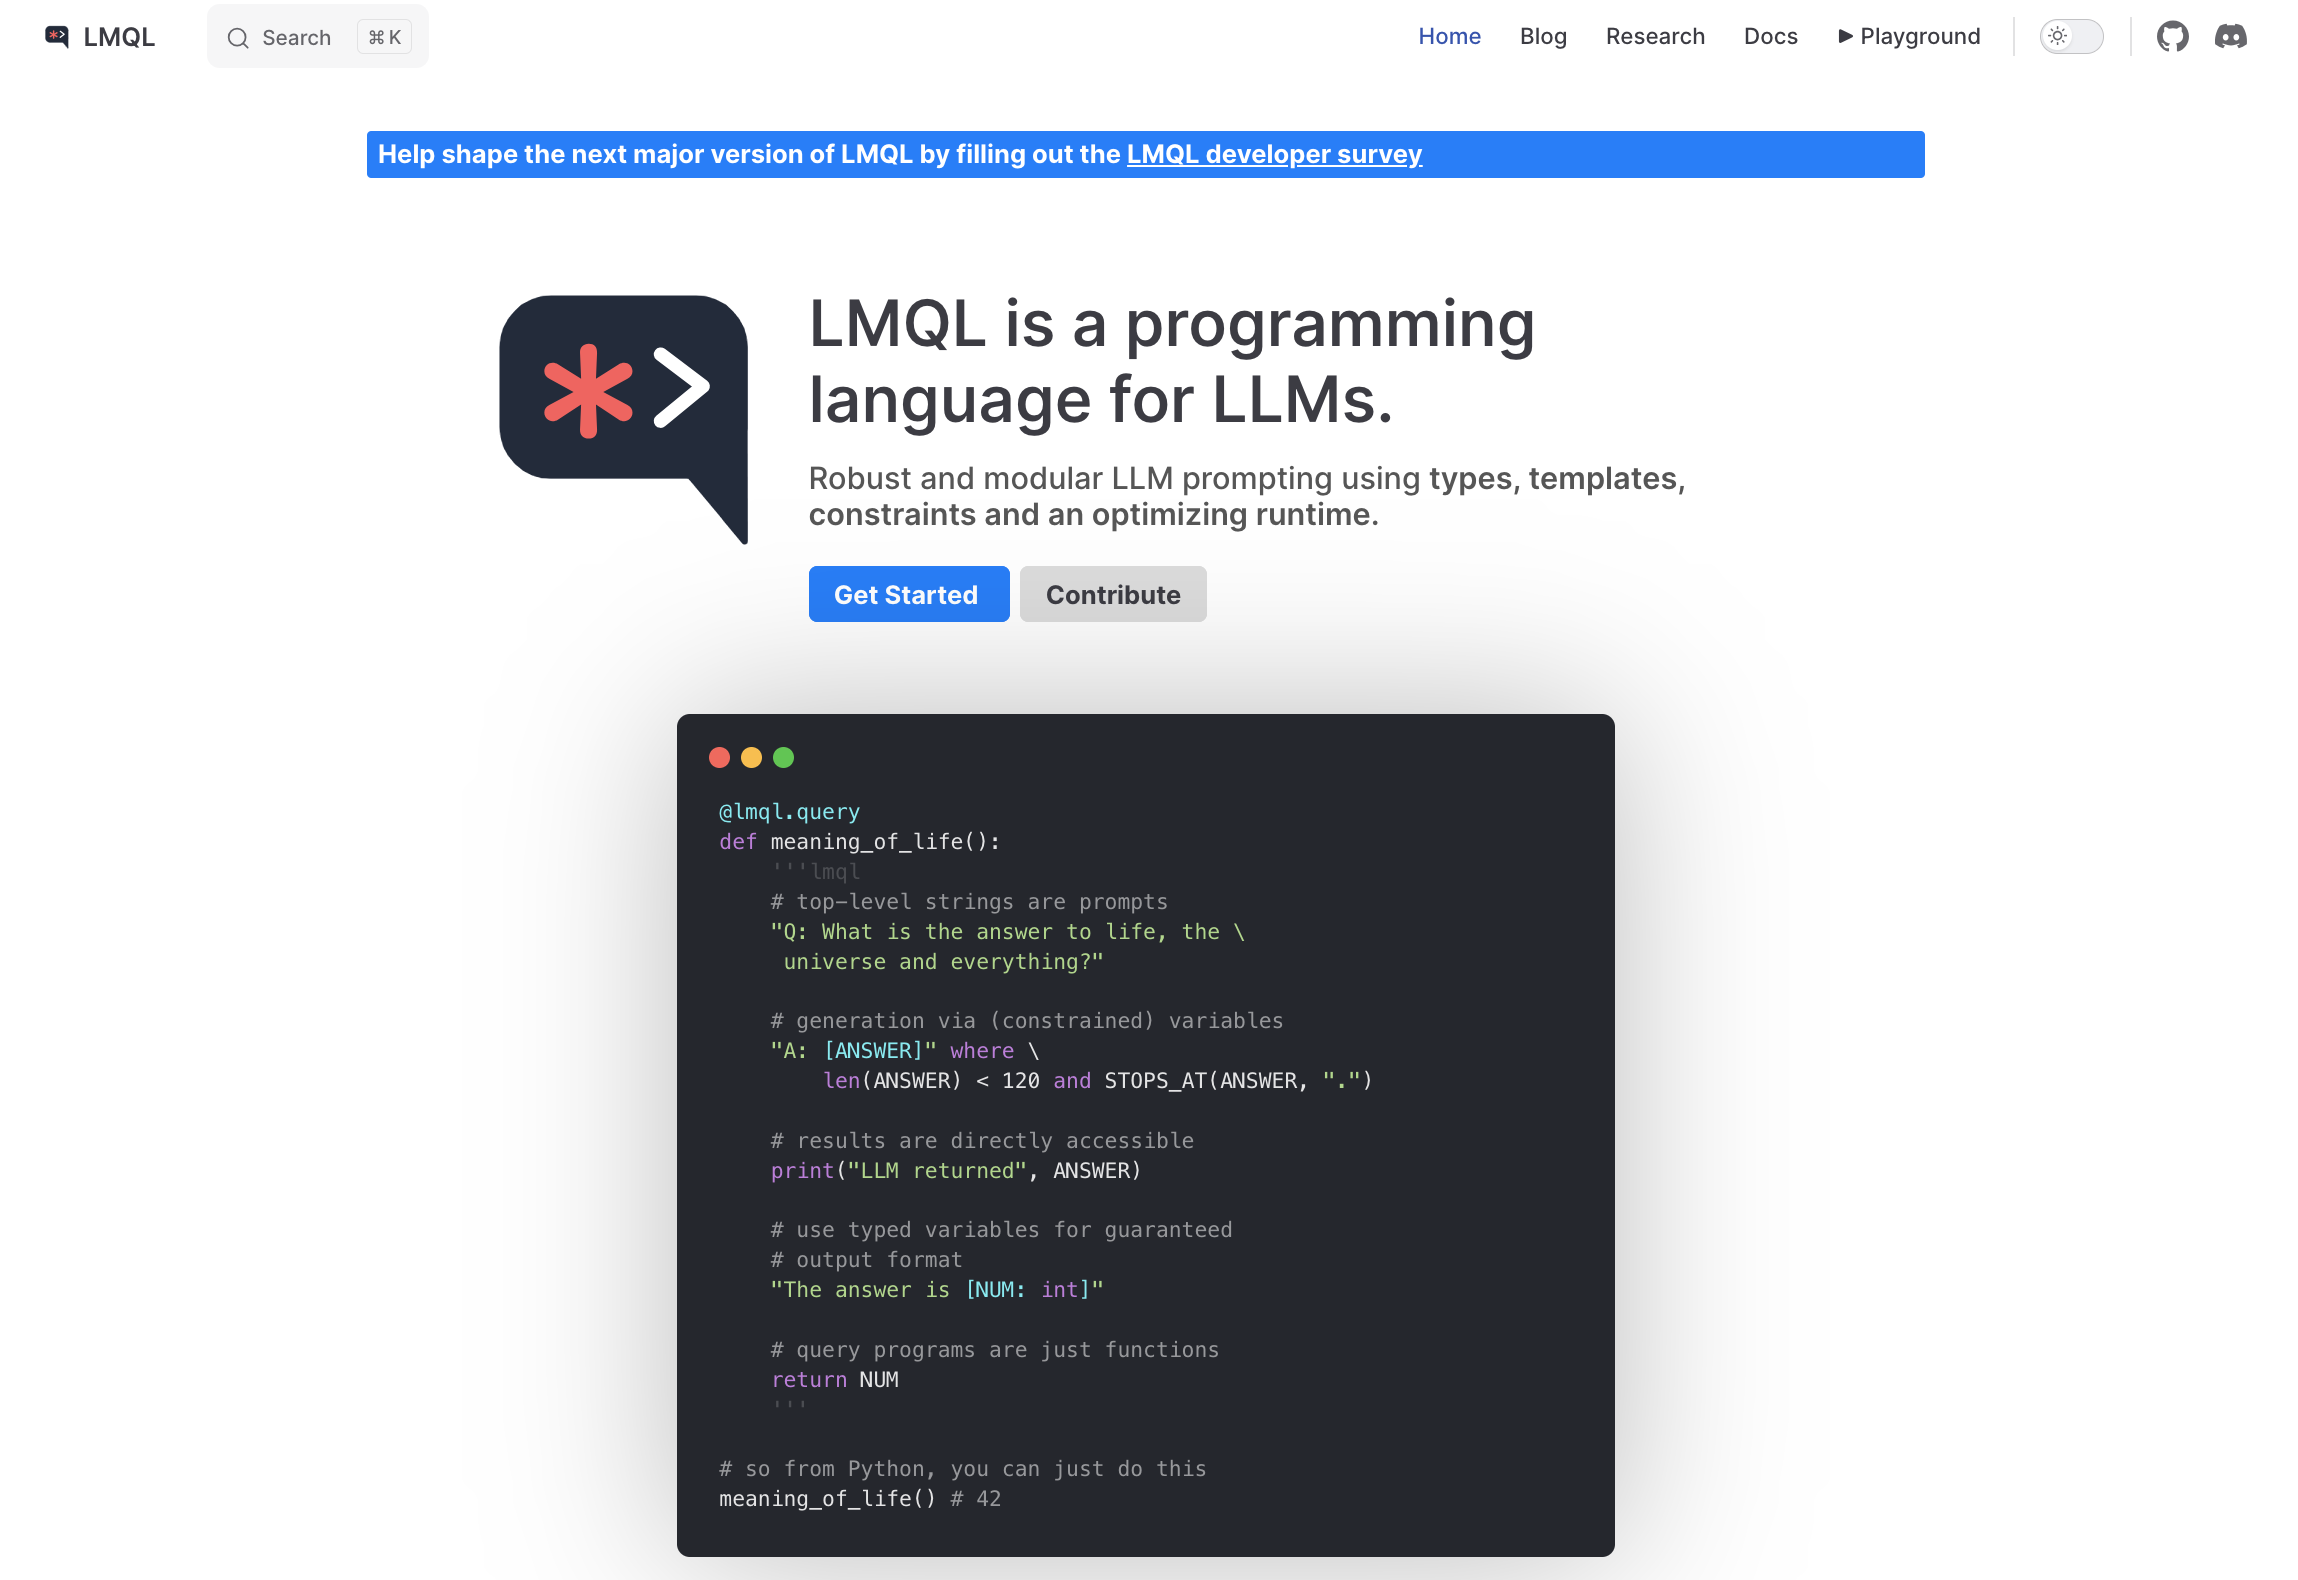
Task: Click the LMQL logo icon in navbar
Action: [x=57, y=37]
